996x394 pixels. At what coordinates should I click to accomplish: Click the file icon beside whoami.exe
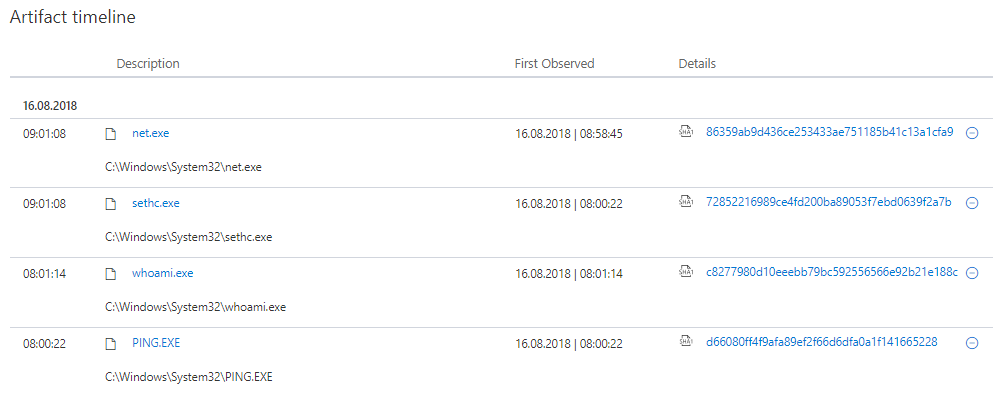[x=111, y=274]
